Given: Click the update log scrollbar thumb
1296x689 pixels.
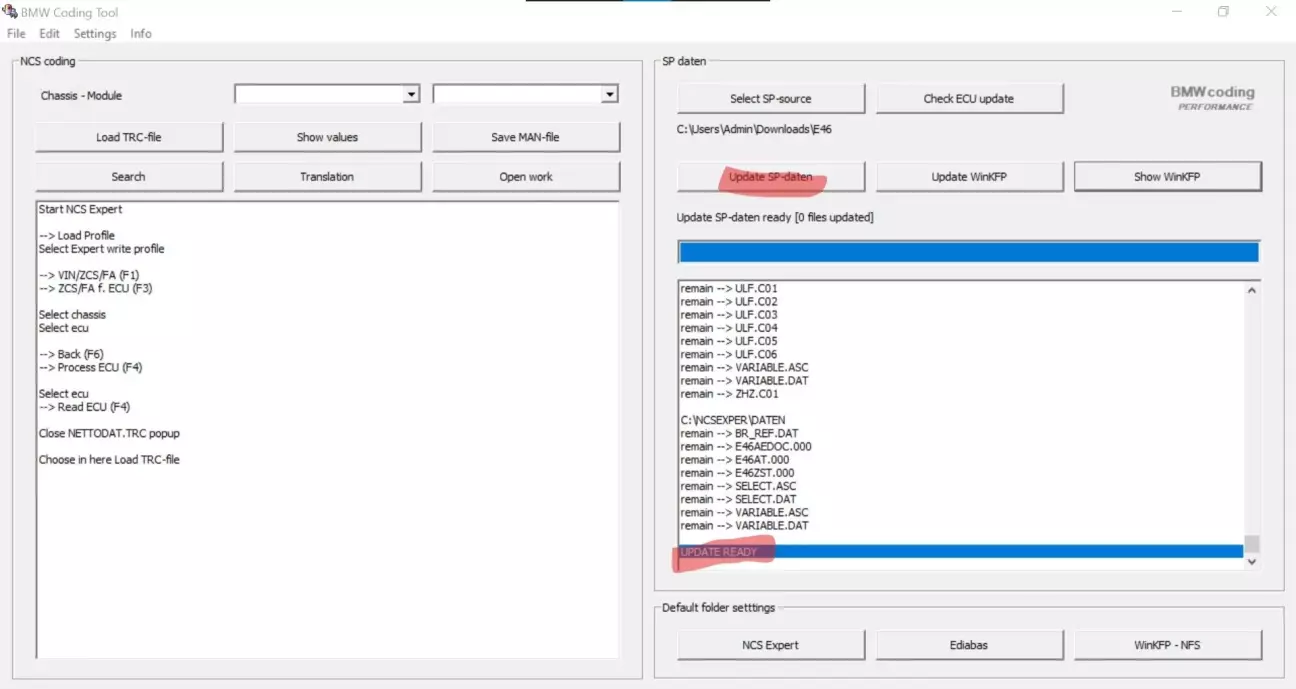Looking at the screenshot, I should point(1251,544).
